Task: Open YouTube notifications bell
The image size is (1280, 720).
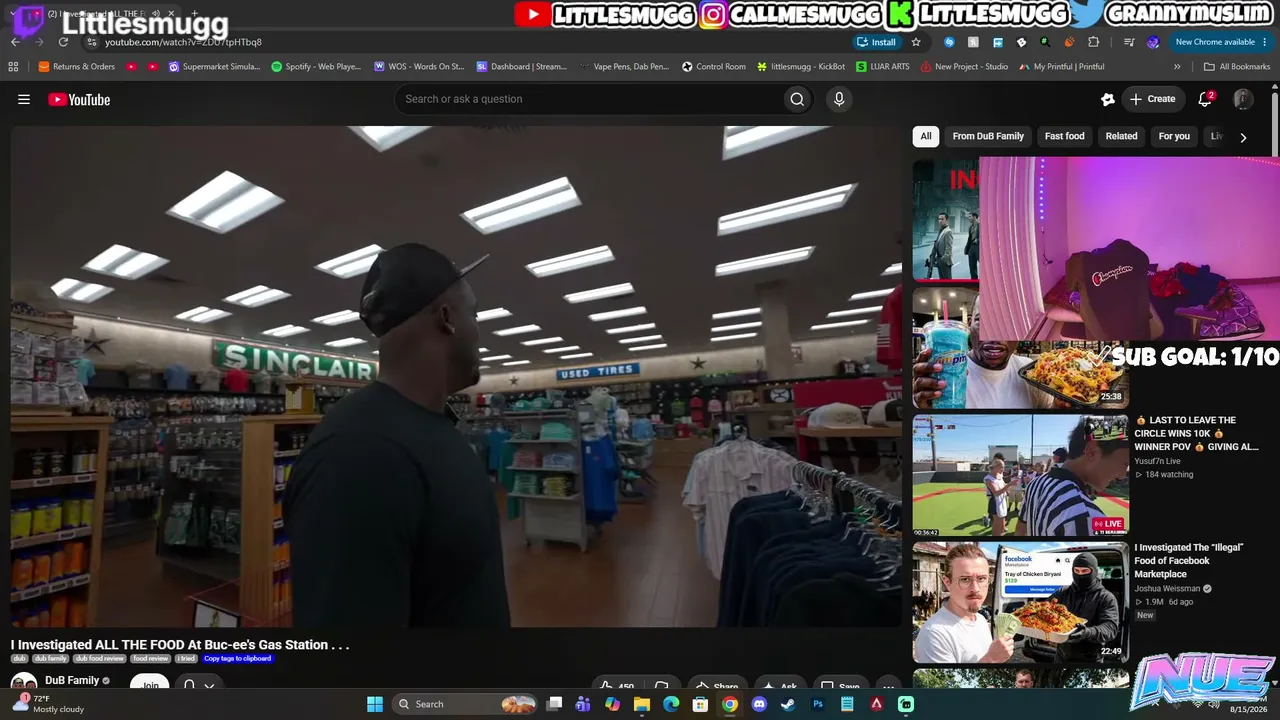Action: [x=1205, y=99]
